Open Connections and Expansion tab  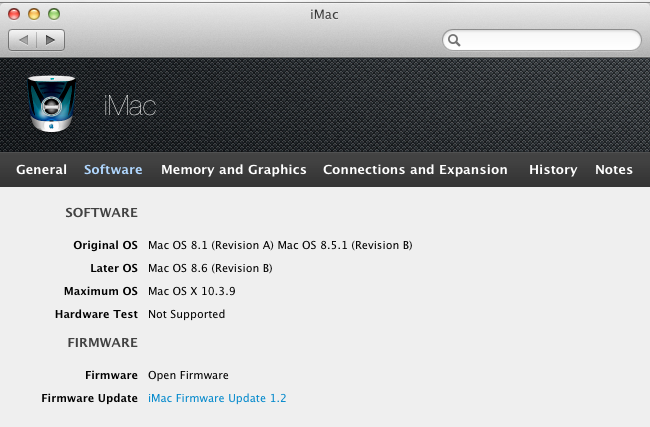[x=415, y=170]
